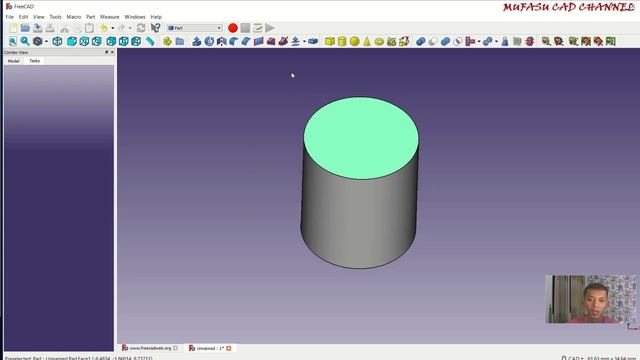Create a Torus primitive

point(379,41)
